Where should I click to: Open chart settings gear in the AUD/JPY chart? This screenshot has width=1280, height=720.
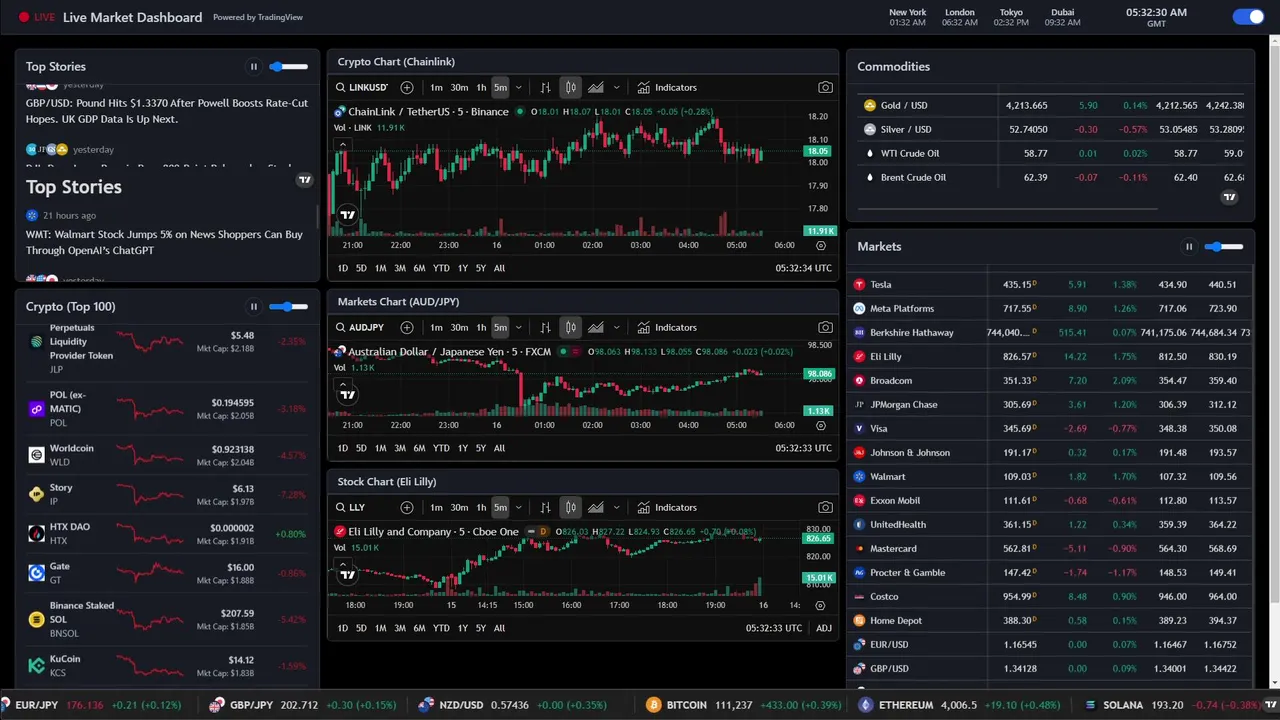(x=821, y=425)
